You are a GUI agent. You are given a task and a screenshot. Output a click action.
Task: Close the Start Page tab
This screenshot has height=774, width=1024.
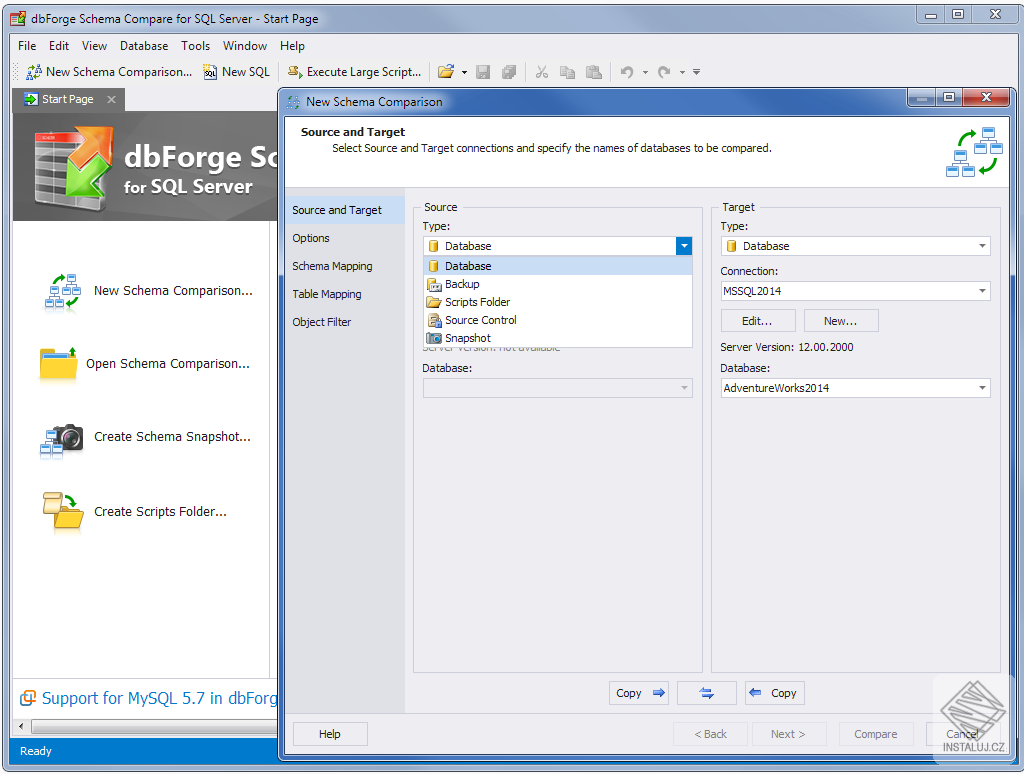click(x=112, y=99)
